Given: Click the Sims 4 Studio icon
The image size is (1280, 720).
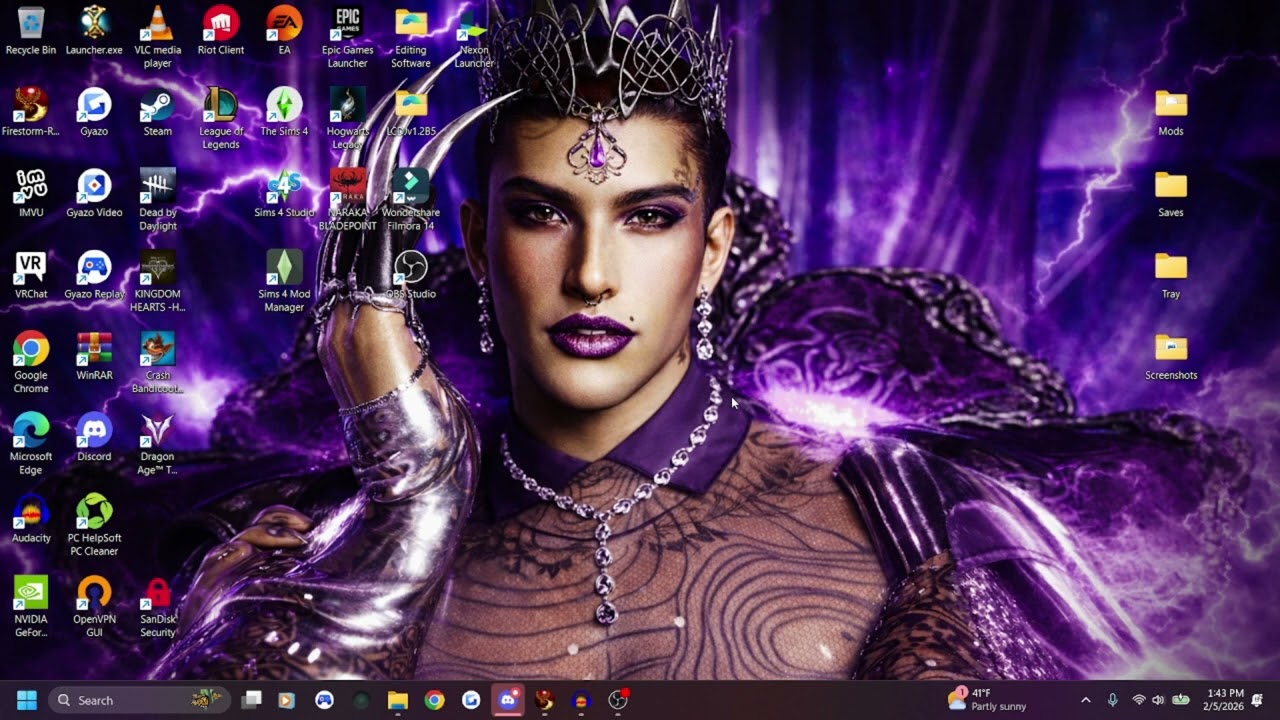Looking at the screenshot, I should pos(284,193).
